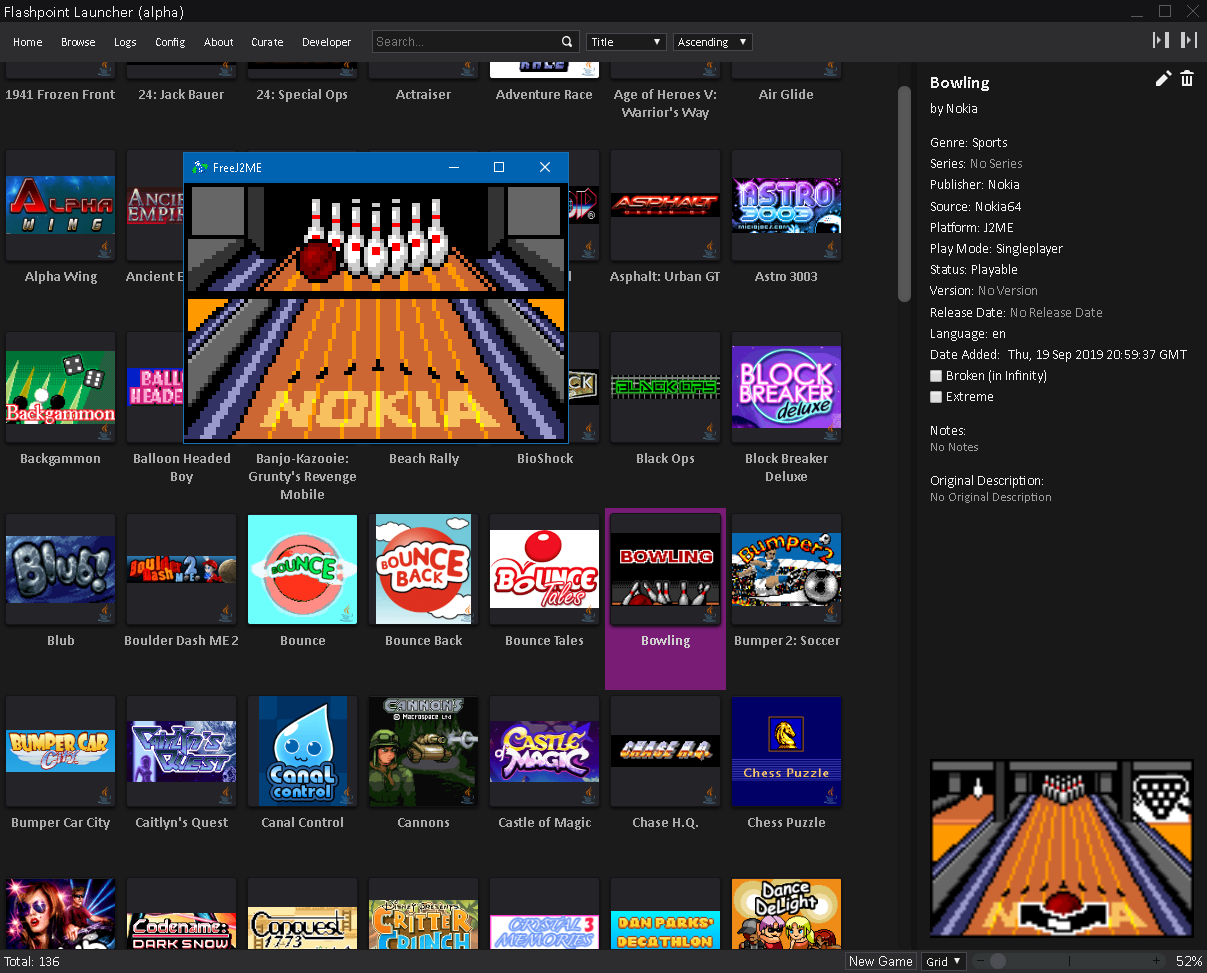The height and width of the screenshot is (973, 1207).
Task: Select the Cannons game icon
Action: [424, 751]
